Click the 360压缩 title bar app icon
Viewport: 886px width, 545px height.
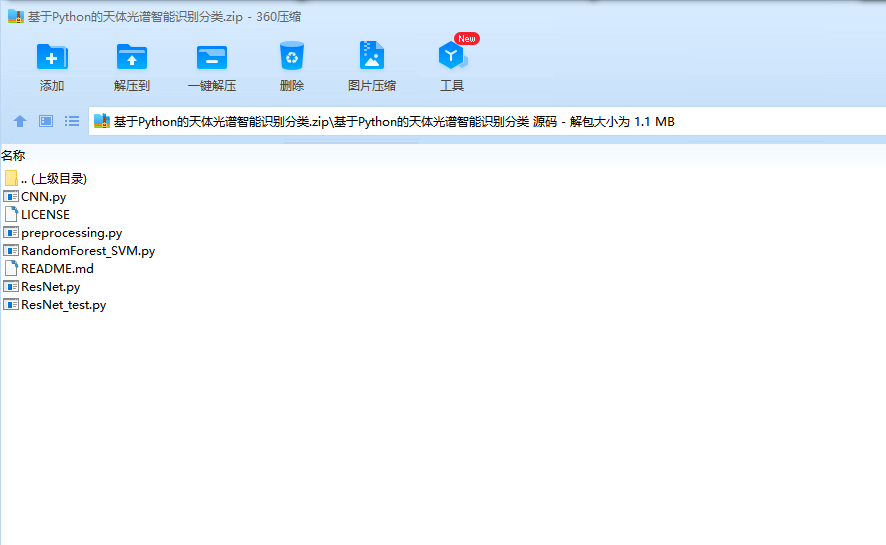coord(16,16)
